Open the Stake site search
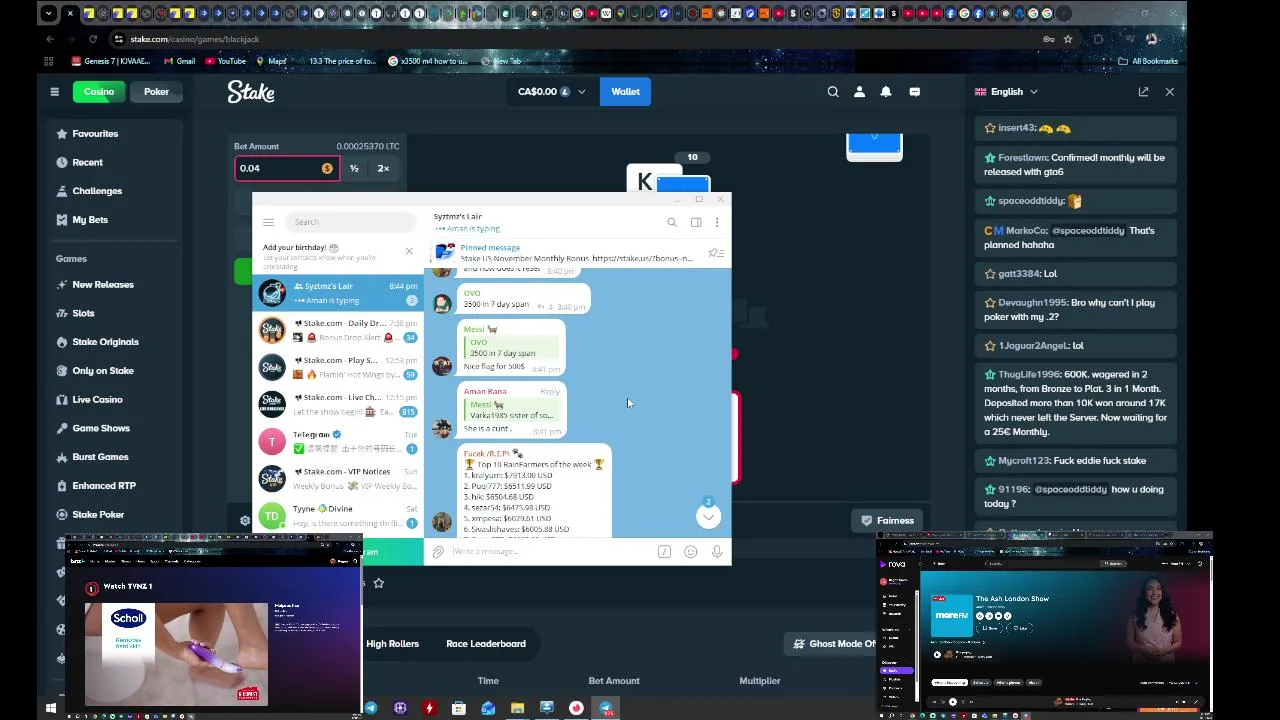Screen dimensions: 1280x720 click(833, 92)
